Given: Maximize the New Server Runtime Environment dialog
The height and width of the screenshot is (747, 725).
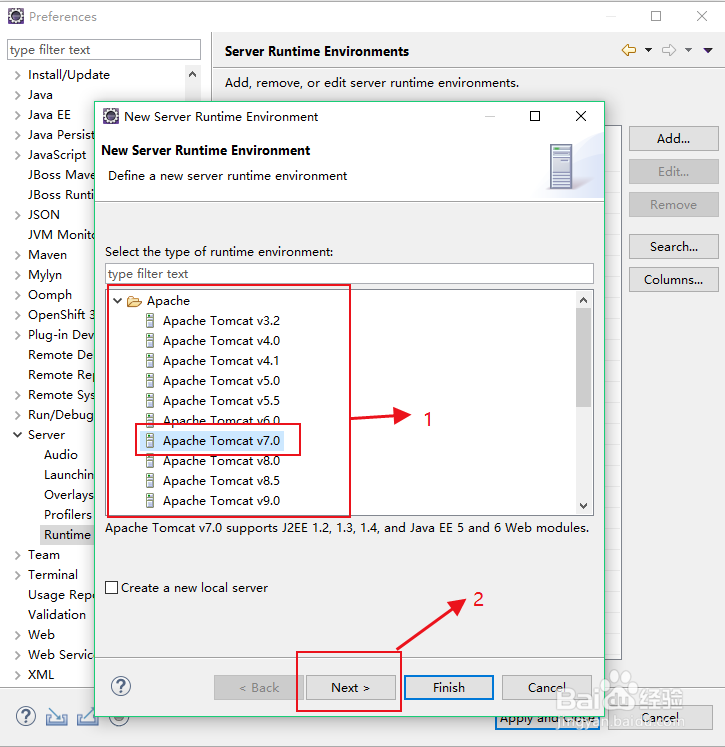Looking at the screenshot, I should [535, 116].
